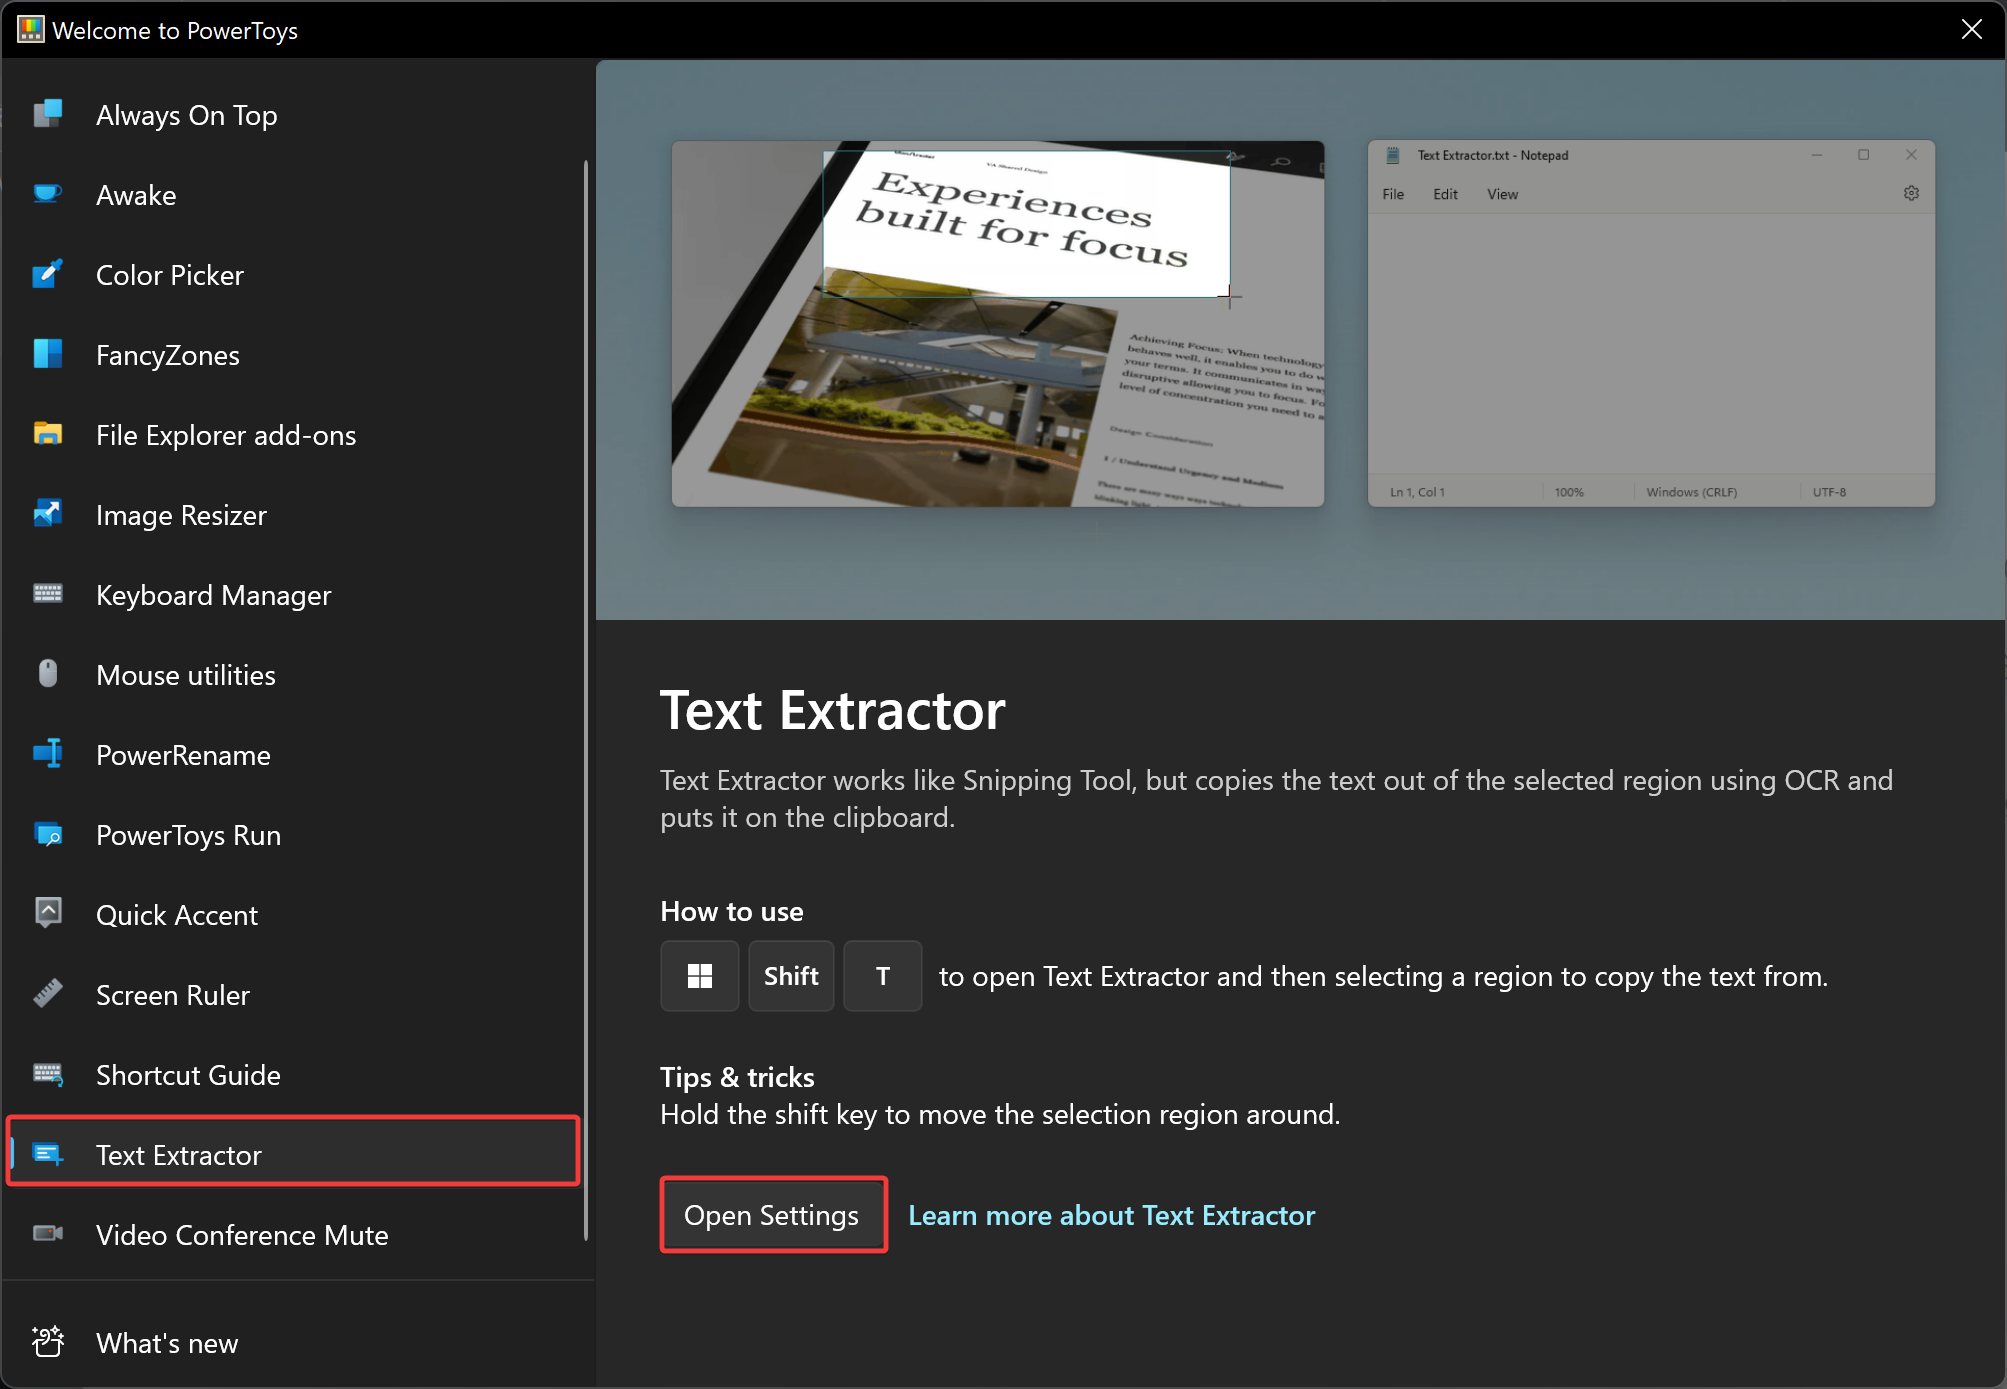
Task: Select Keyboard Manager in the list
Action: (x=292, y=595)
